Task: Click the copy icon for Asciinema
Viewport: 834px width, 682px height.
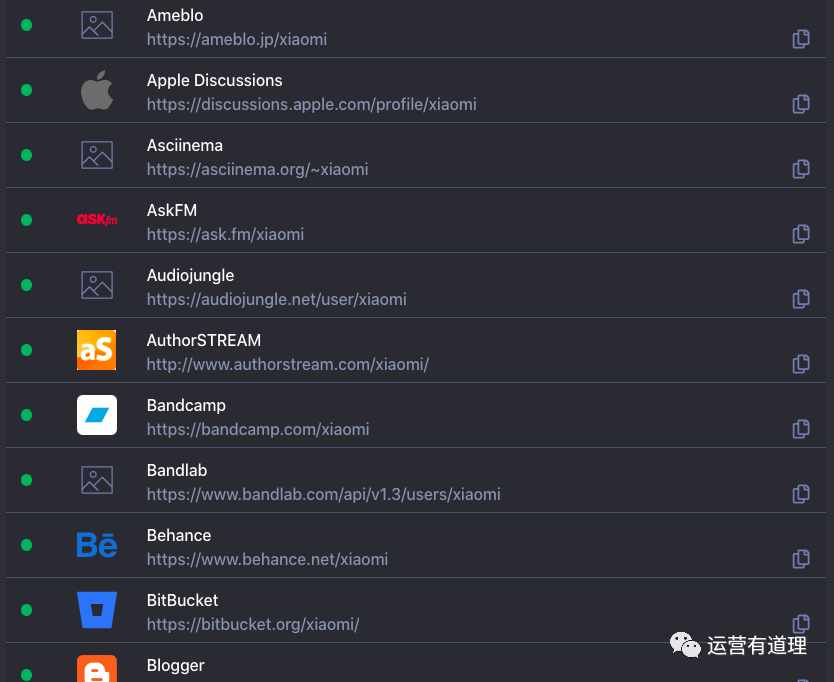Action: (801, 169)
